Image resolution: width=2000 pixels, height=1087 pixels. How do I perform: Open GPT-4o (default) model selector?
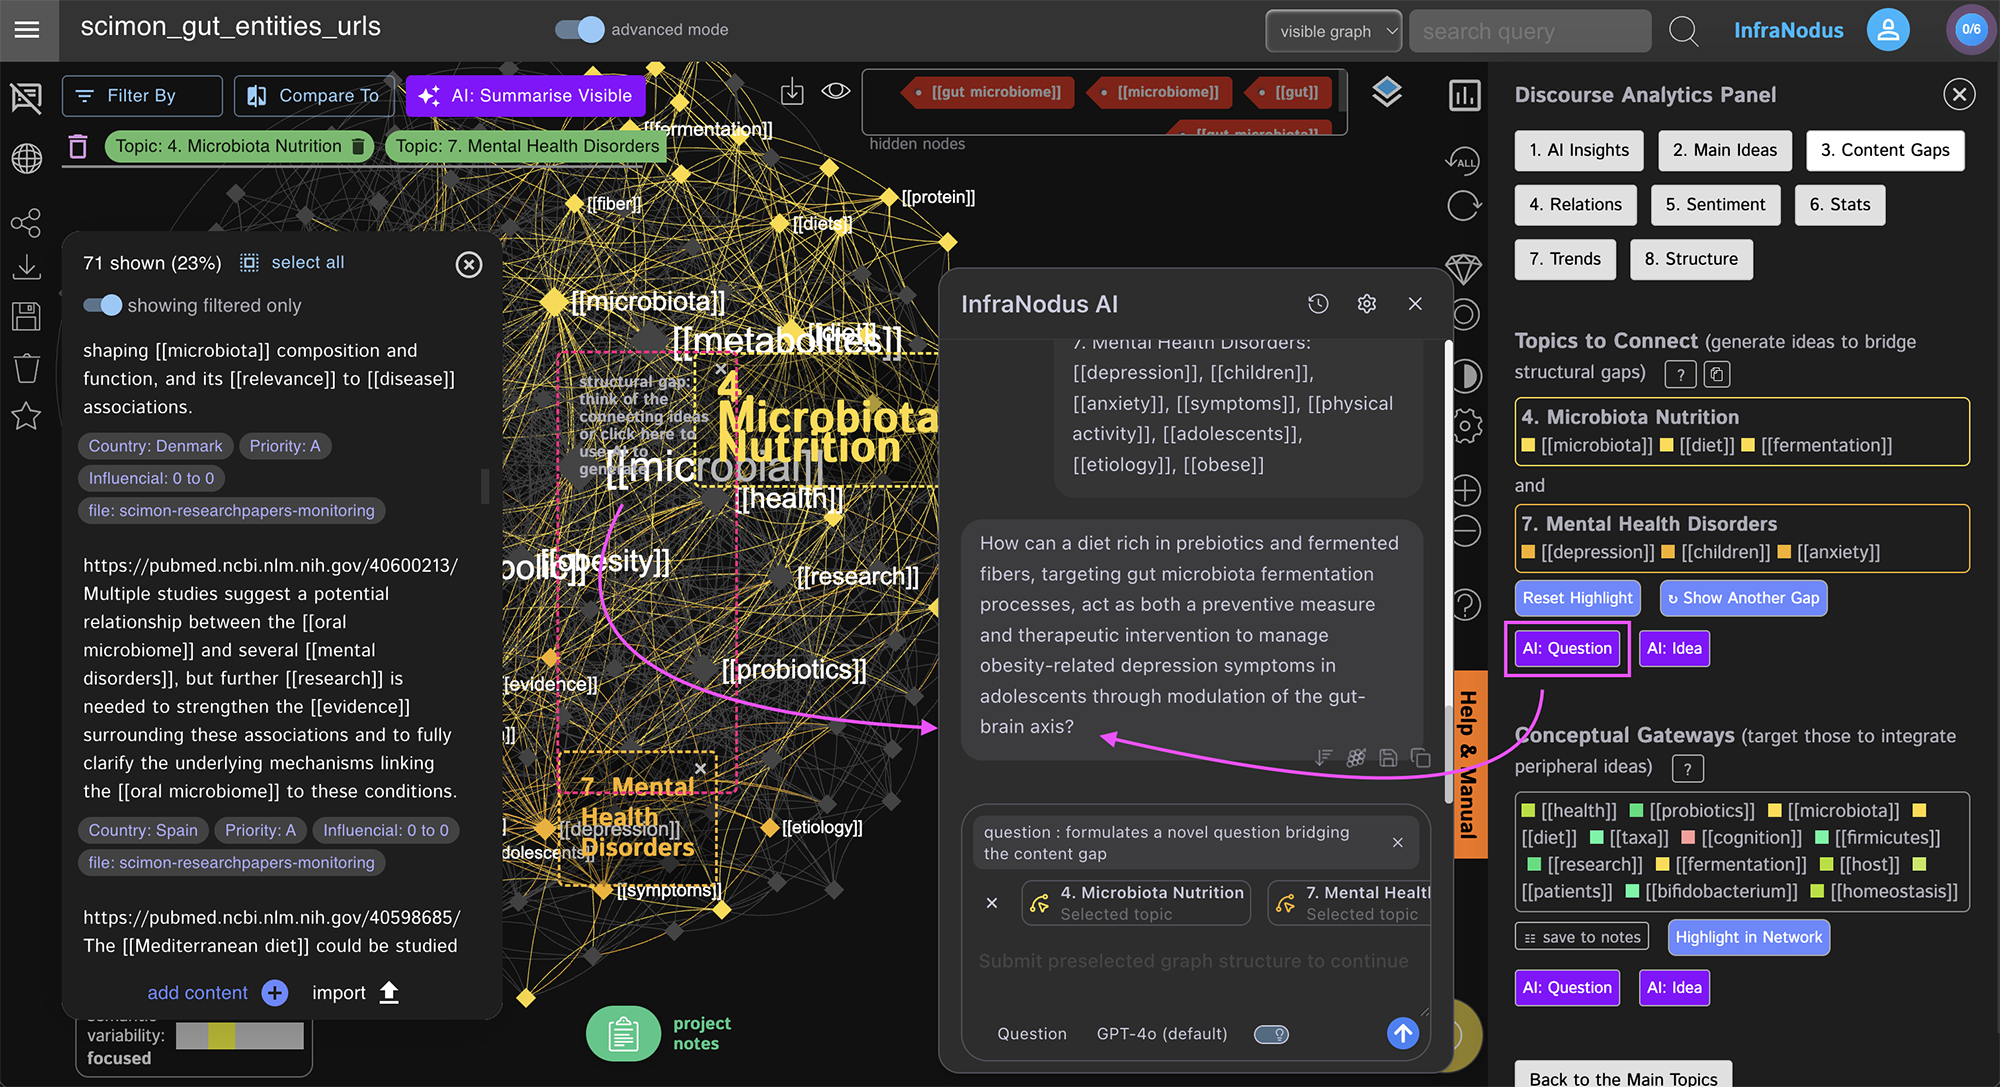1162,1034
